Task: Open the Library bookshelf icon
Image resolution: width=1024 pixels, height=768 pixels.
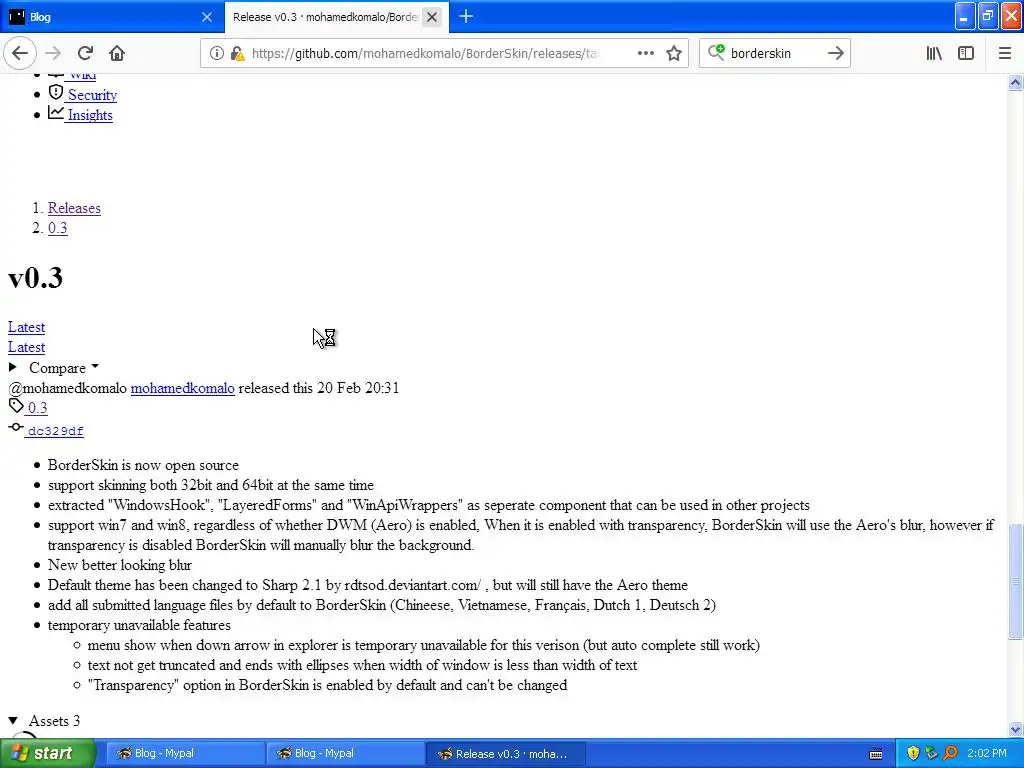Action: [934, 54]
